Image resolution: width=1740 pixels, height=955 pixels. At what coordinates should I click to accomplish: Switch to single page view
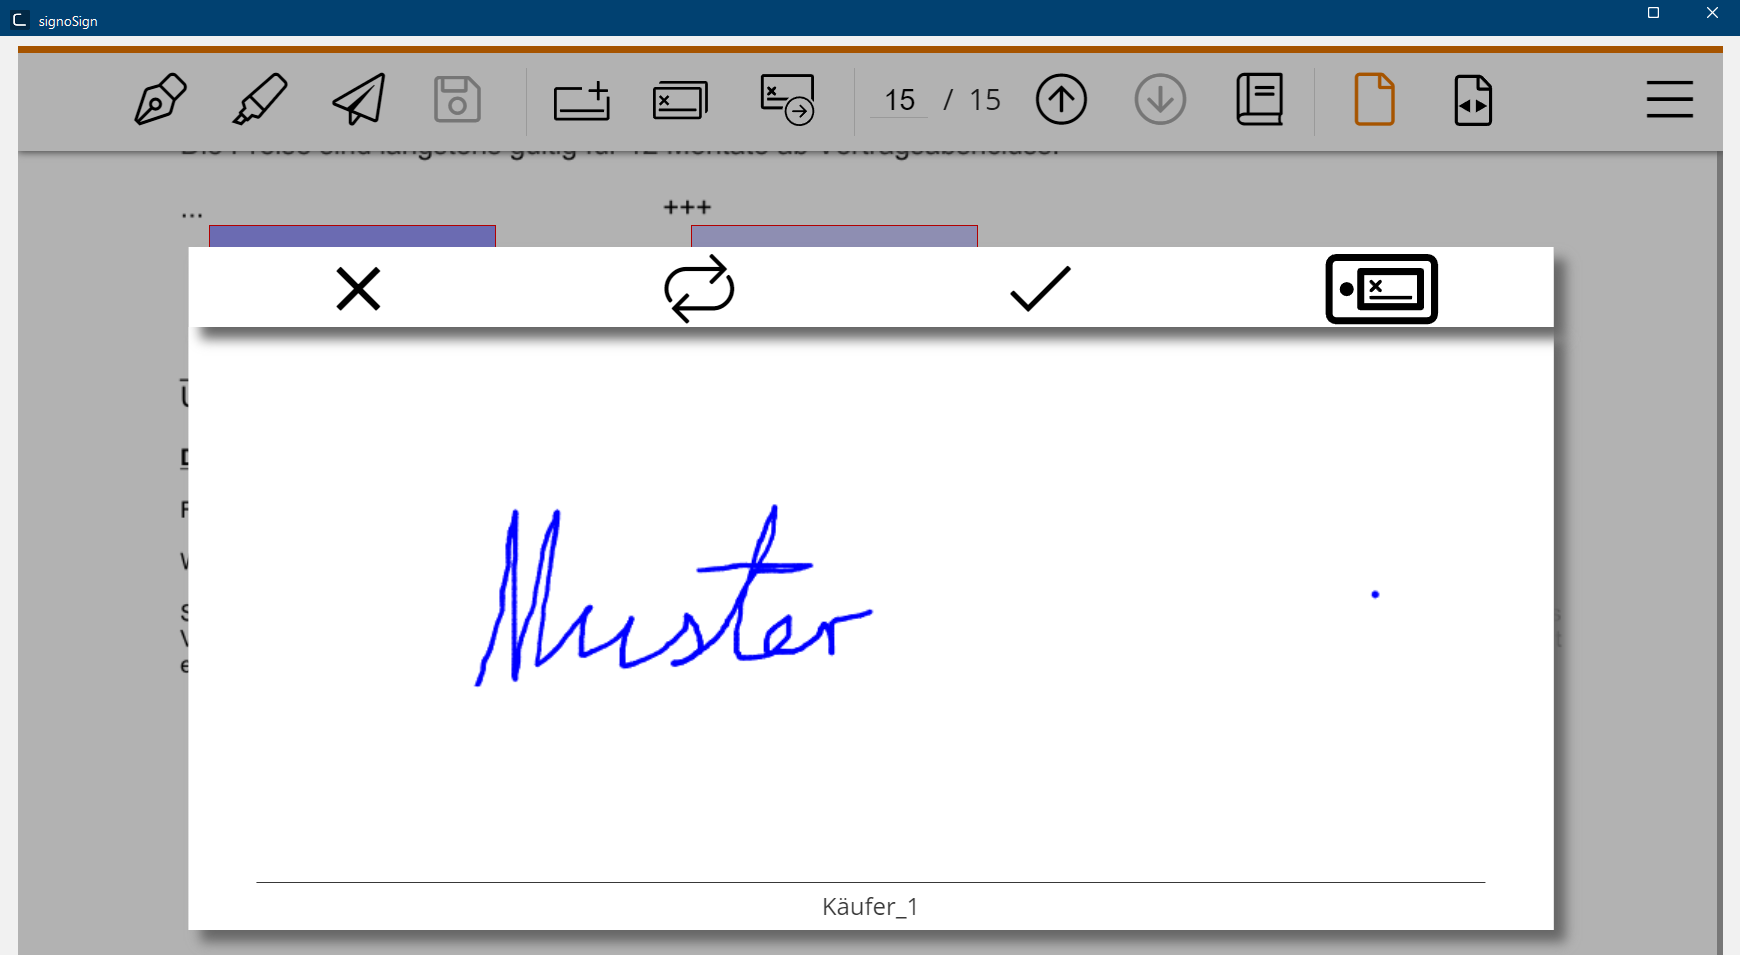point(1374,99)
